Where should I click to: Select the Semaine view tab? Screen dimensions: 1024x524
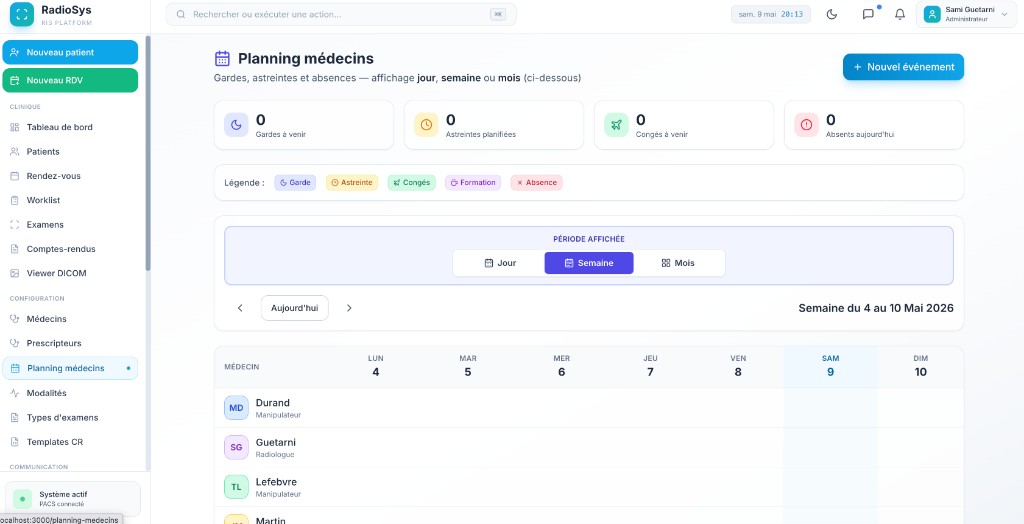point(589,263)
